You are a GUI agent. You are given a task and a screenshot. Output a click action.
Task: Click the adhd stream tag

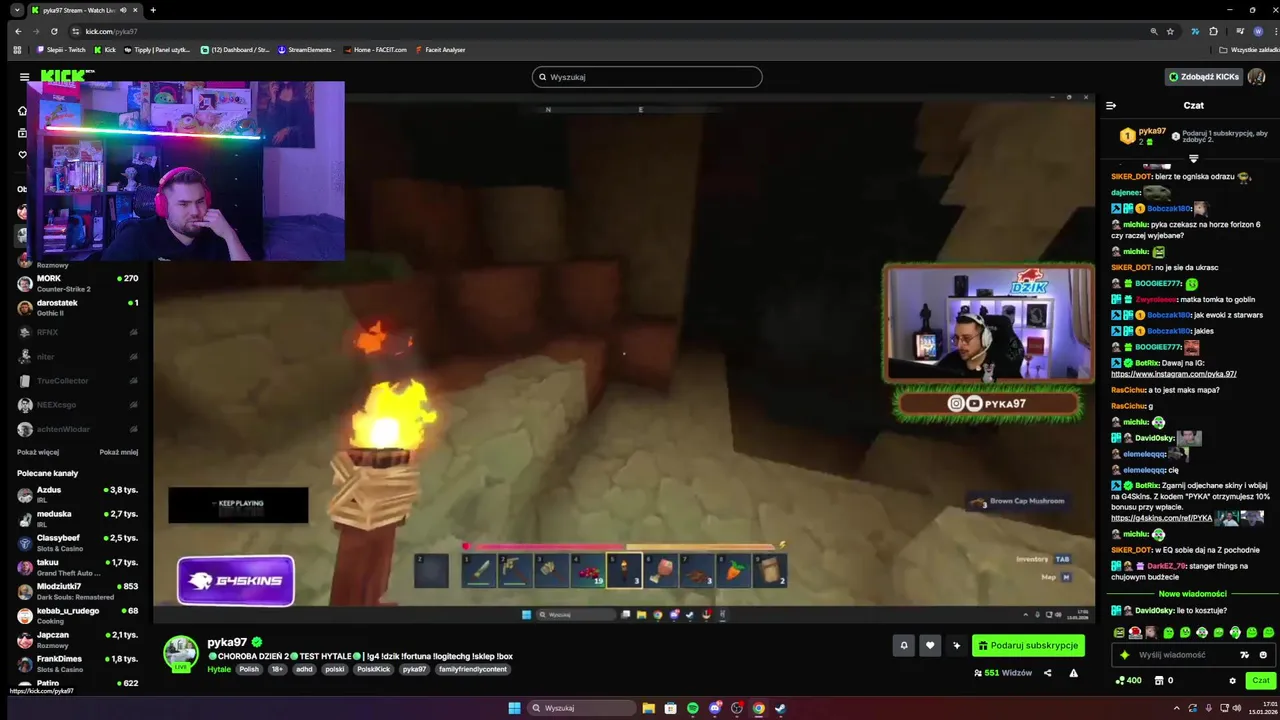304,669
